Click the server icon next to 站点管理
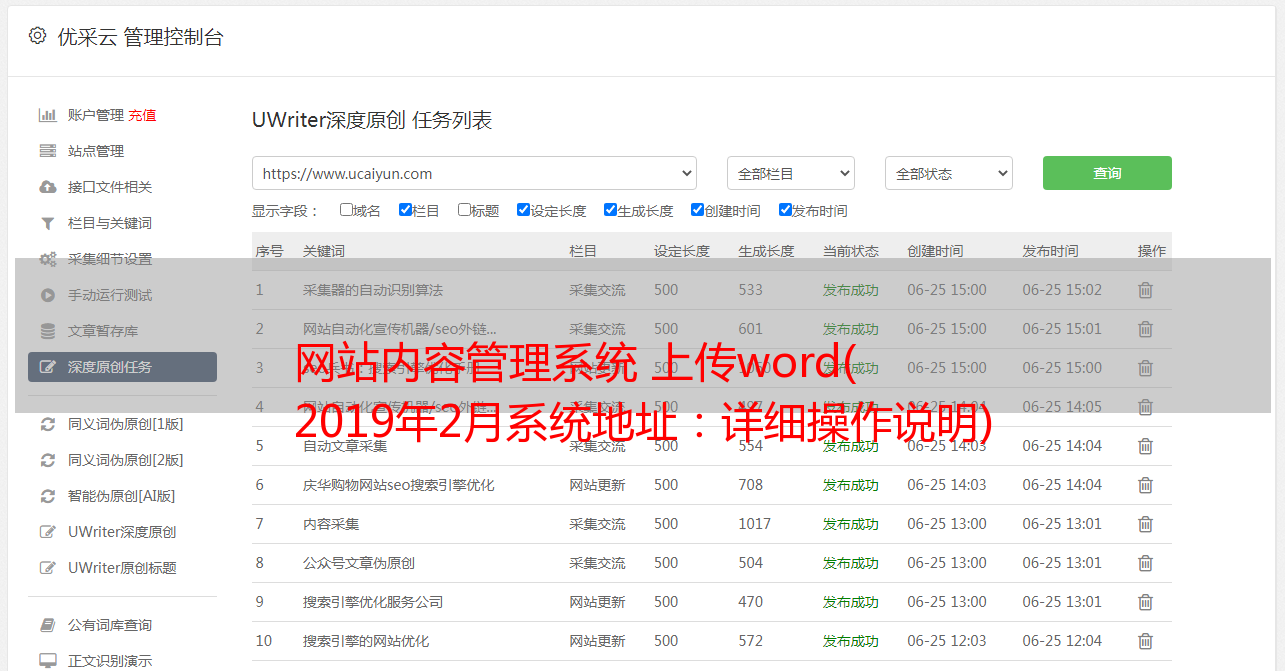The width and height of the screenshot is (1285, 671). point(47,151)
